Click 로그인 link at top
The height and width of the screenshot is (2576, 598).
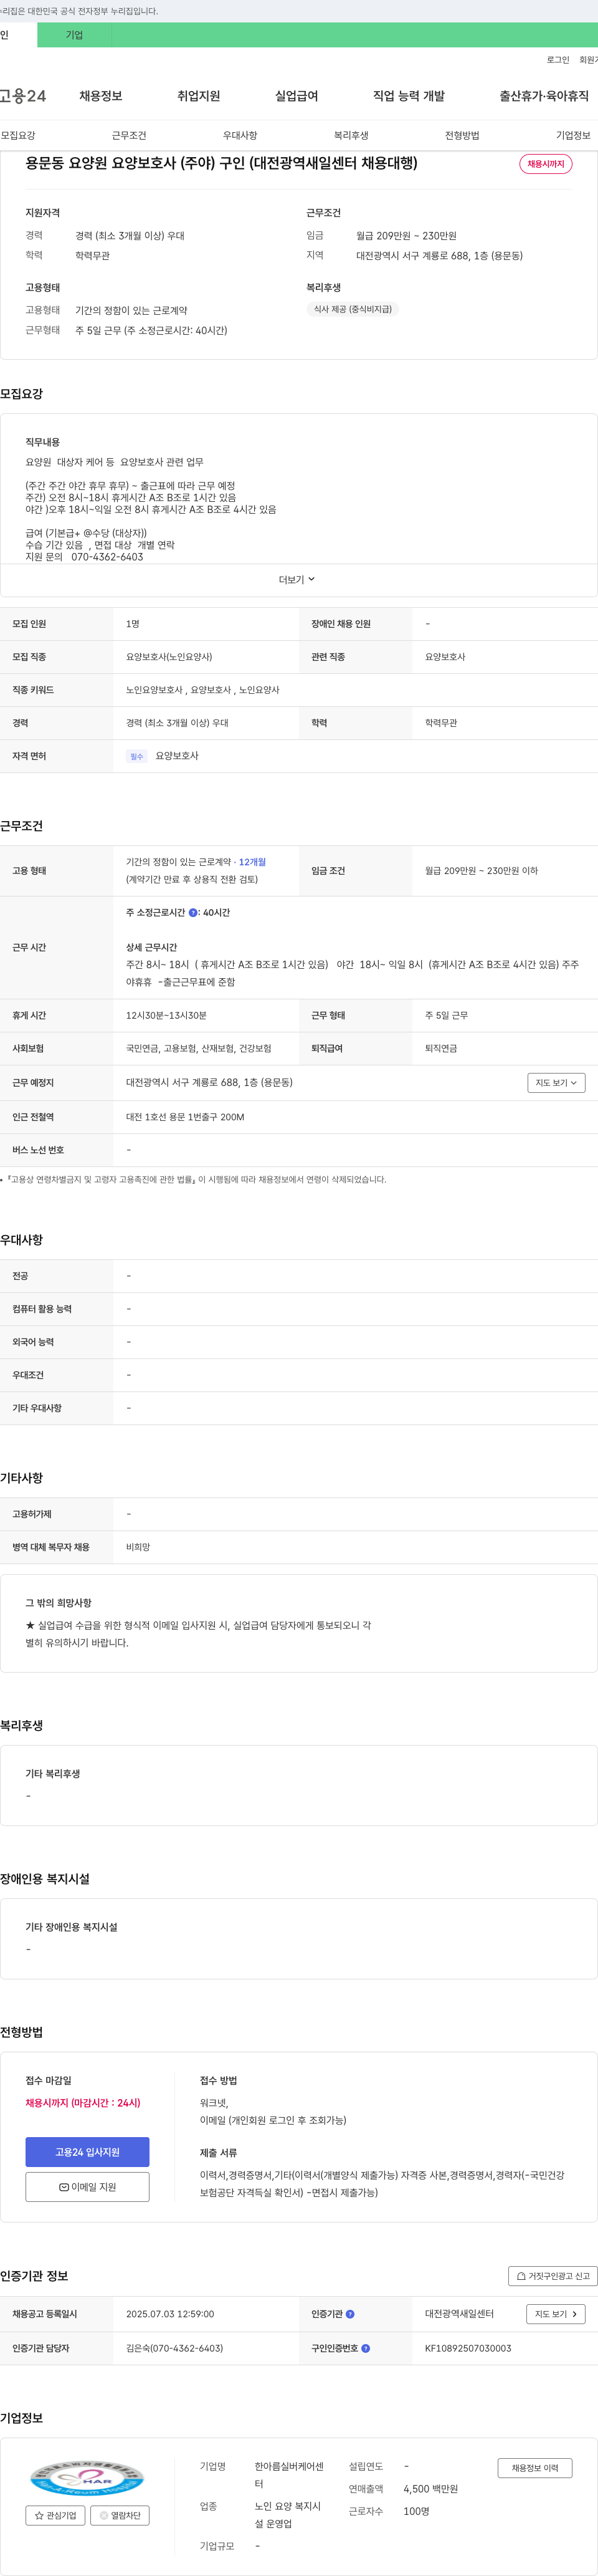click(558, 60)
